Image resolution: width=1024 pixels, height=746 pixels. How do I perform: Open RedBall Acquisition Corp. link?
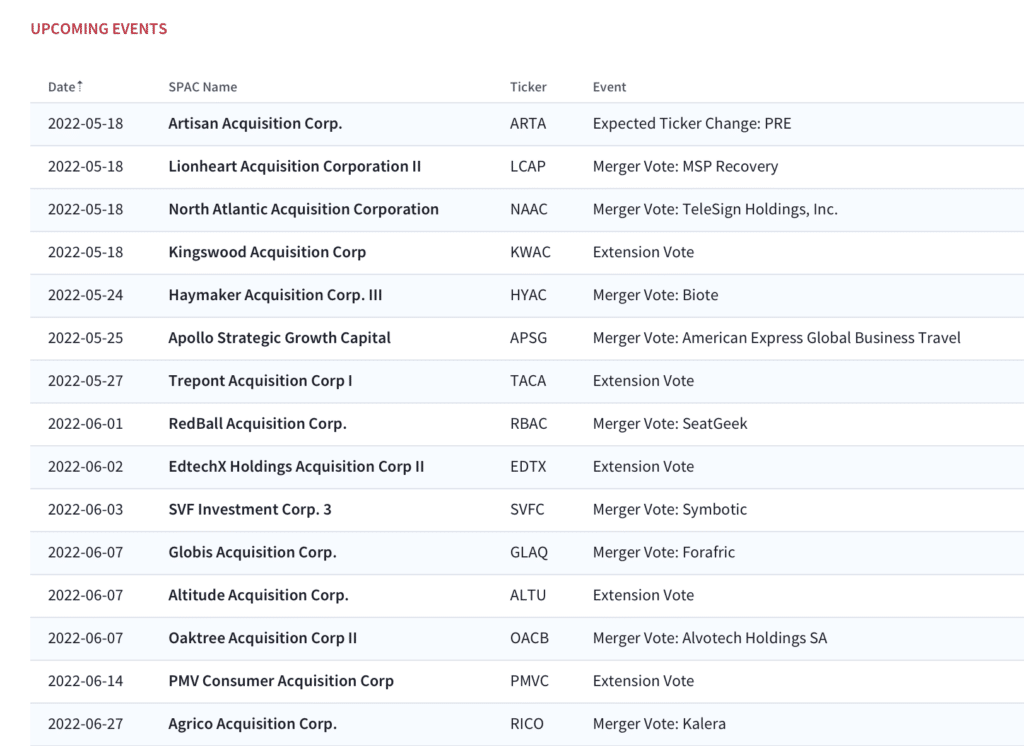pos(257,424)
